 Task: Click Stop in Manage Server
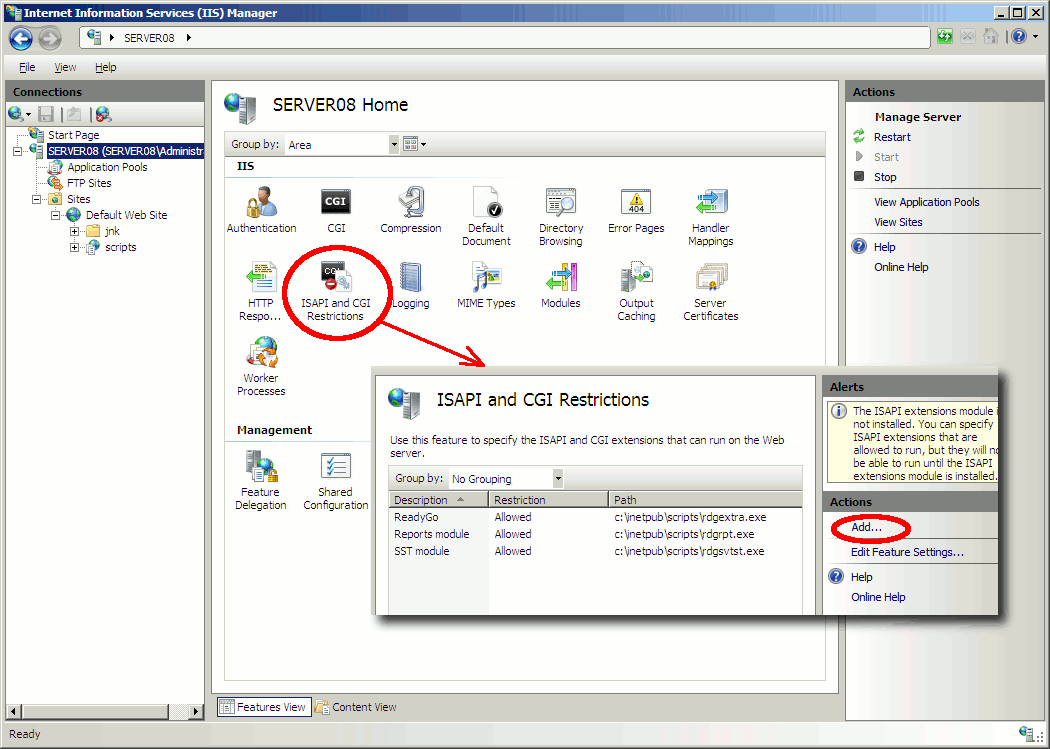(885, 177)
